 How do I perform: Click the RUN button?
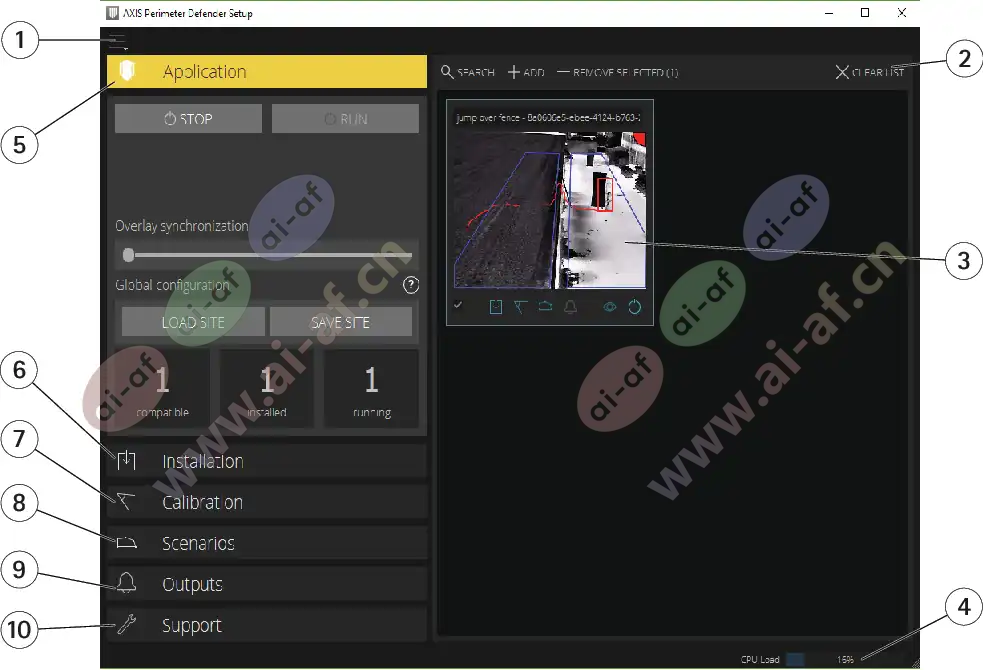pyautogui.click(x=345, y=118)
